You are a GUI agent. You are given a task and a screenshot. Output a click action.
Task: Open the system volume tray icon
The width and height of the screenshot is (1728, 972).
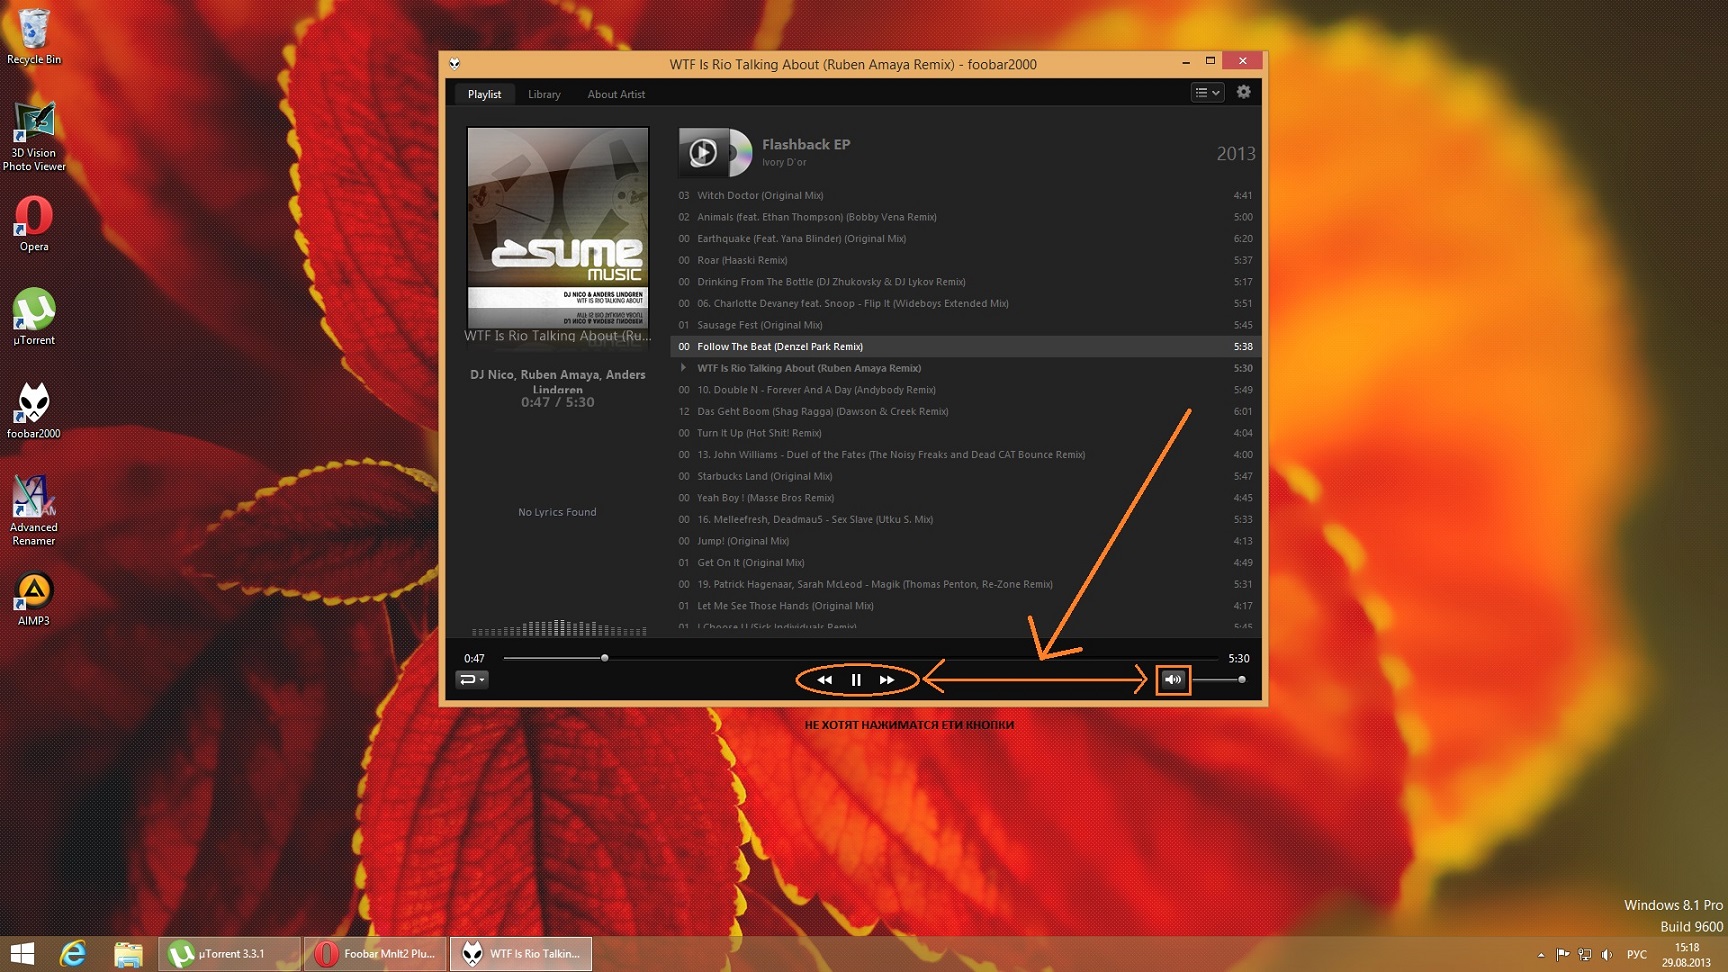pos(1607,955)
